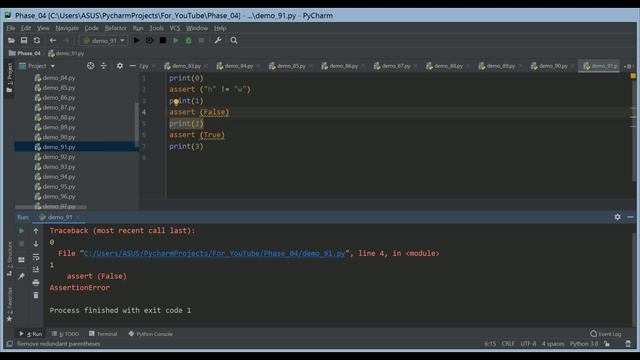Click the Phase_04 breadcrumb folder
This screenshot has height=360, width=640.
pos(25,53)
